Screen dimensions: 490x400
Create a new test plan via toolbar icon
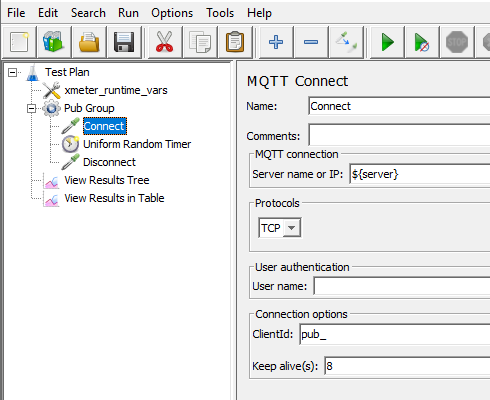[x=19, y=42]
